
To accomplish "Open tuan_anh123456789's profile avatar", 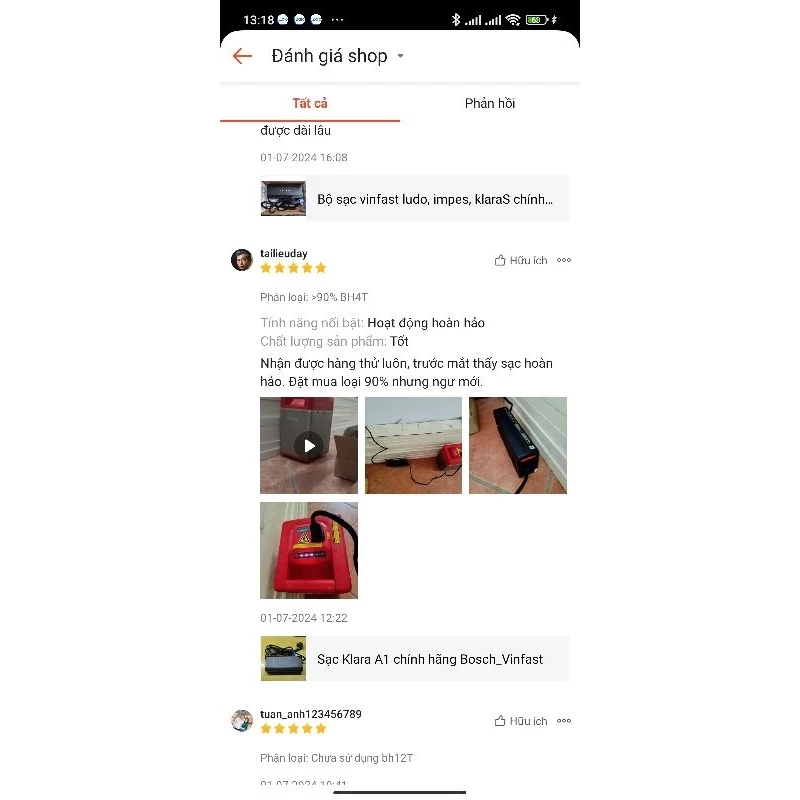I will pos(241,721).
